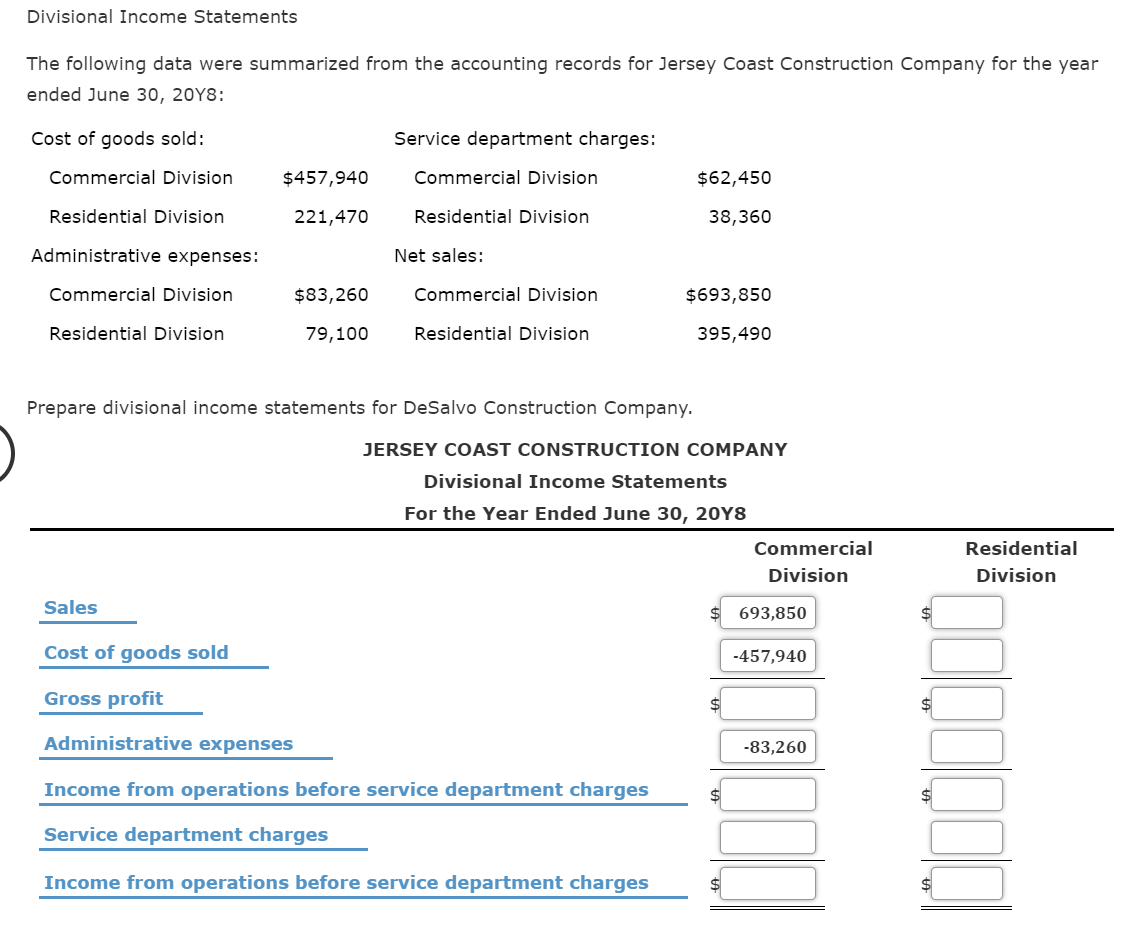Open the Administrative expenses label dropdown
1122x935 pixels.
click(x=186, y=745)
